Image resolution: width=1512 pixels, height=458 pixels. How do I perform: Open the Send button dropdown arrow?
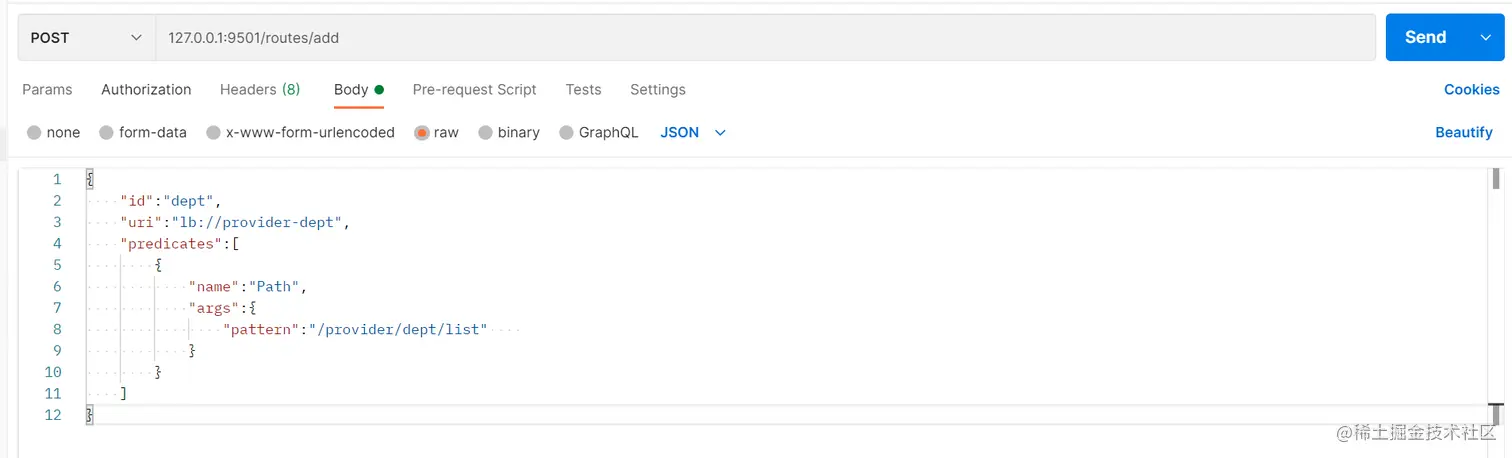click(x=1485, y=38)
